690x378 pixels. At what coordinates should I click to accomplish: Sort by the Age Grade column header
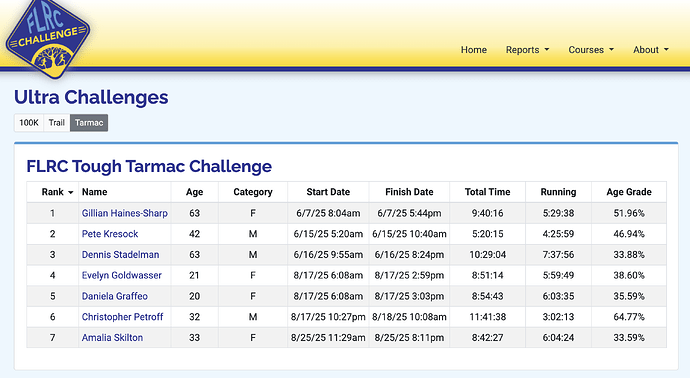(629, 192)
